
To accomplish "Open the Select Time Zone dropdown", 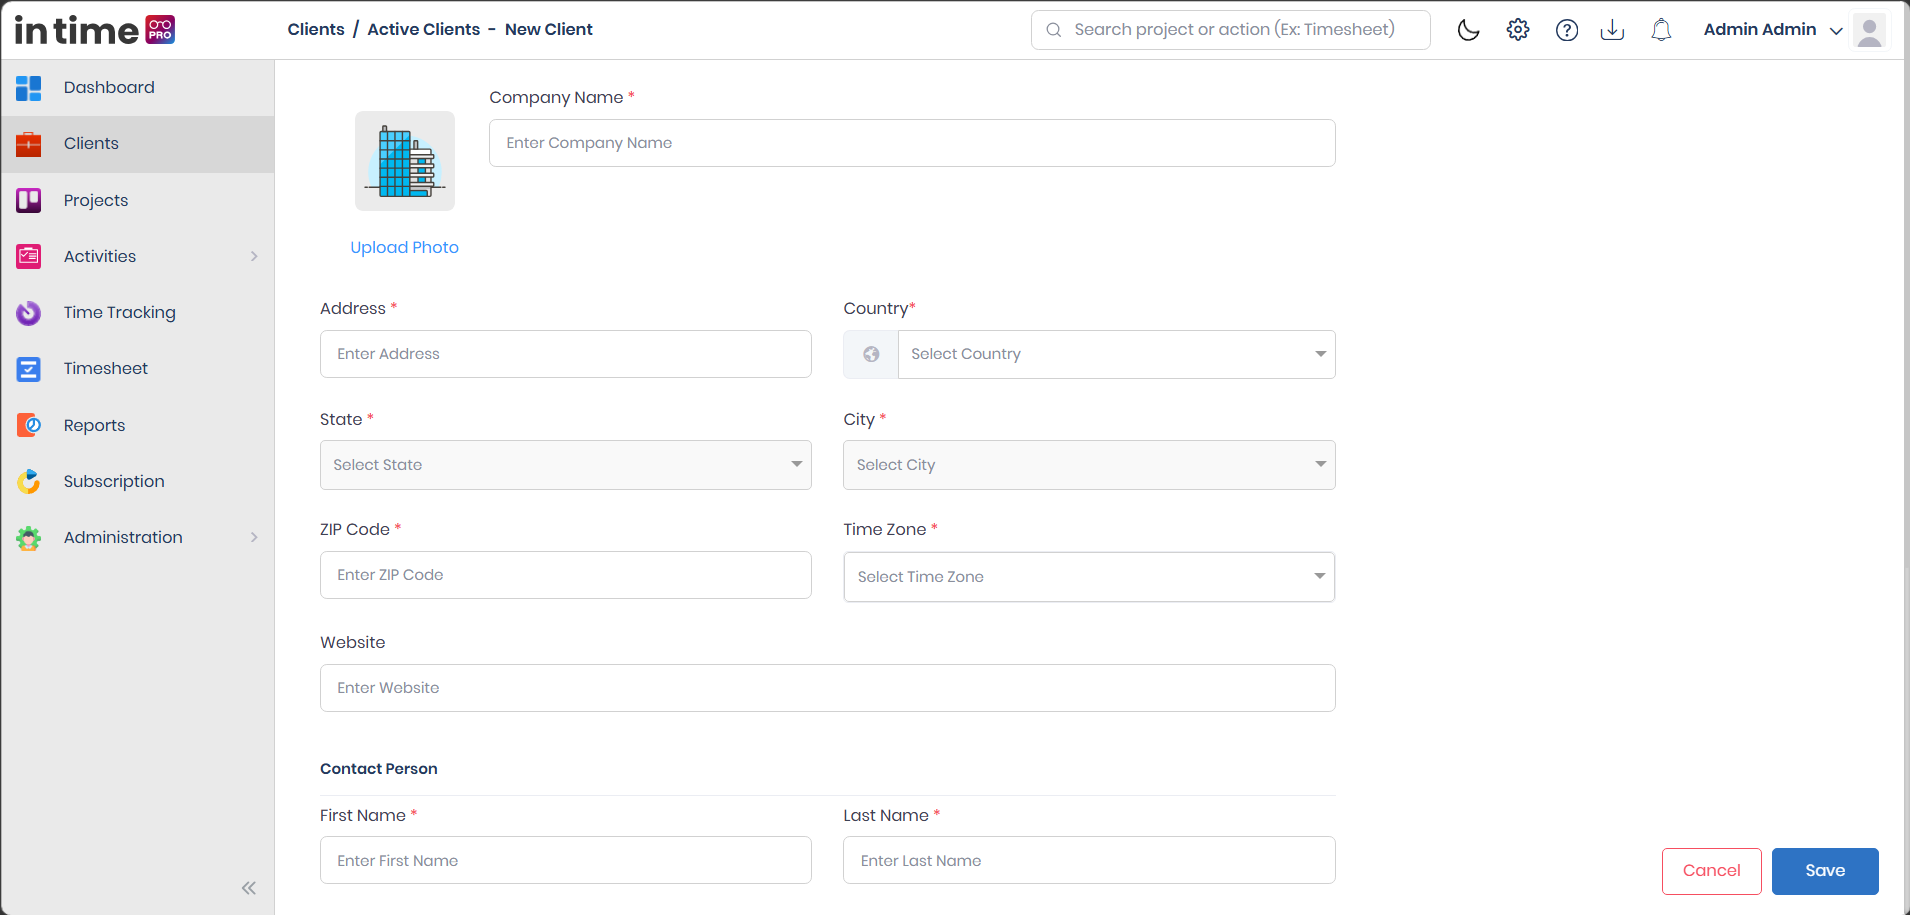I will tap(1089, 577).
